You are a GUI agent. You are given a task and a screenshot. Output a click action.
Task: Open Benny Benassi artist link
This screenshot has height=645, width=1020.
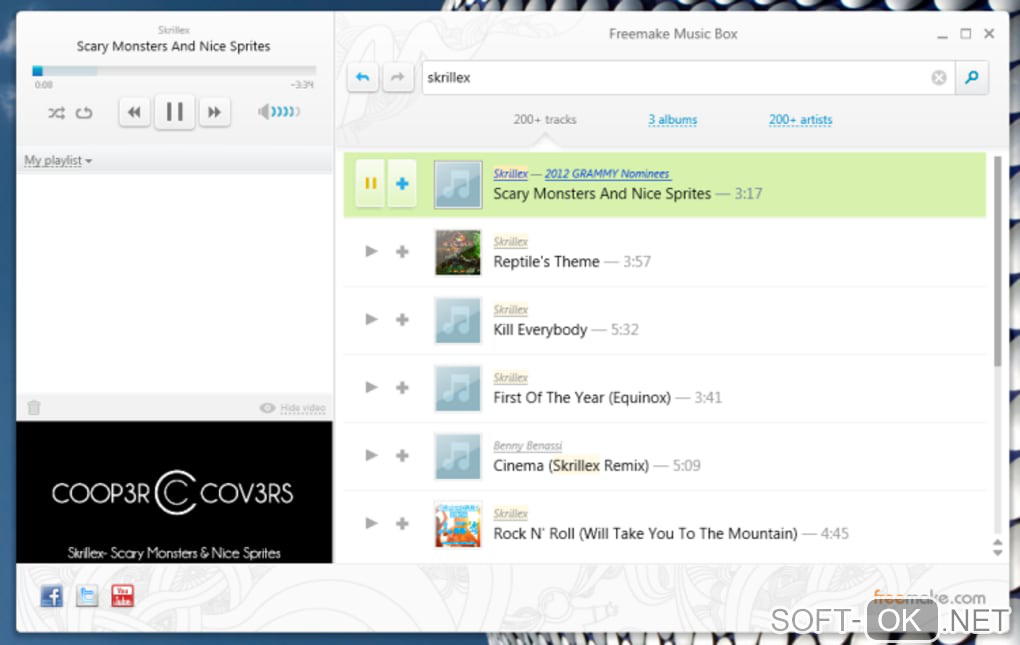point(528,445)
